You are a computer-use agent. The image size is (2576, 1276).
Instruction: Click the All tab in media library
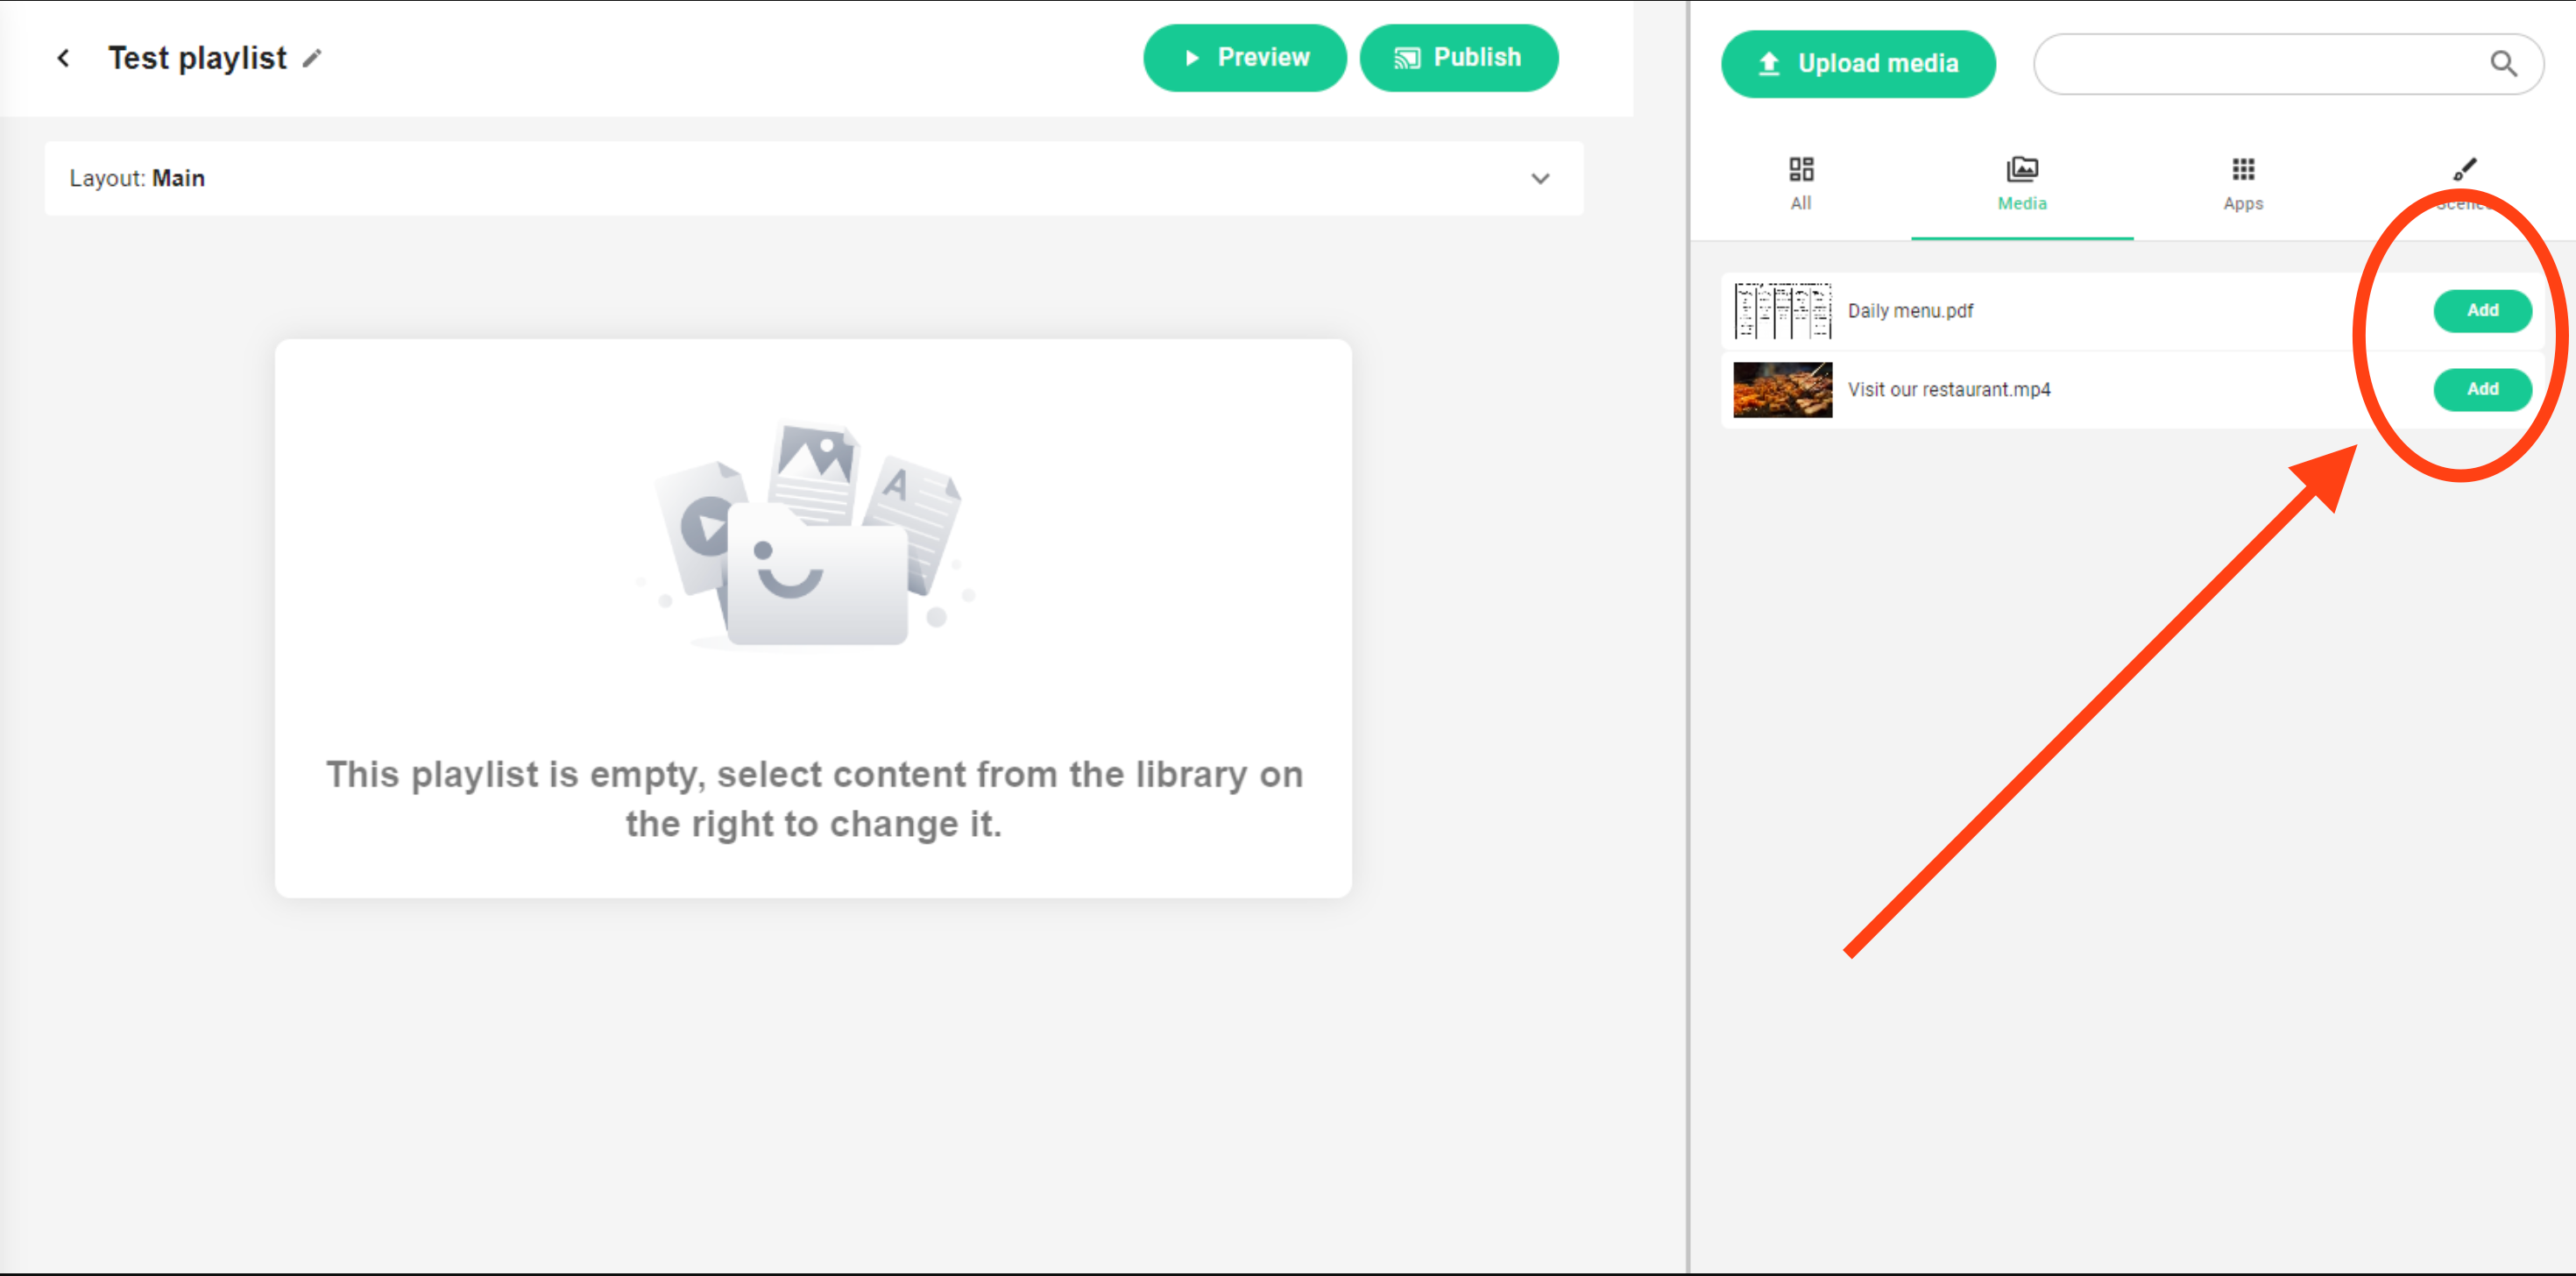pyautogui.click(x=1802, y=184)
